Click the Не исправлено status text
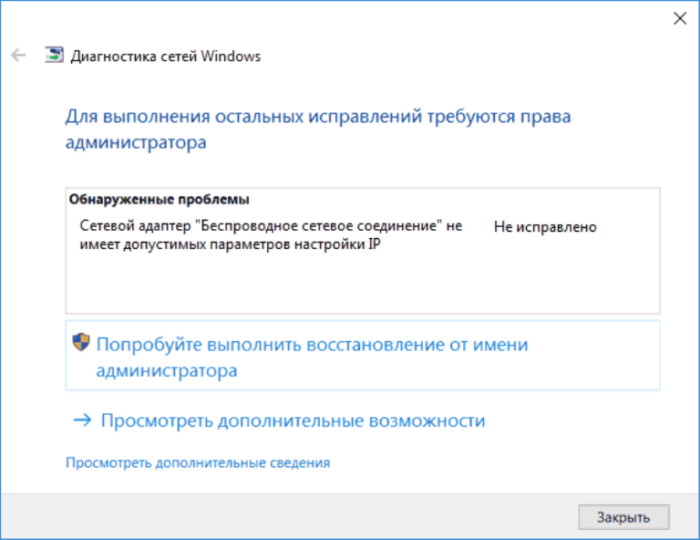700x540 pixels. [545, 227]
